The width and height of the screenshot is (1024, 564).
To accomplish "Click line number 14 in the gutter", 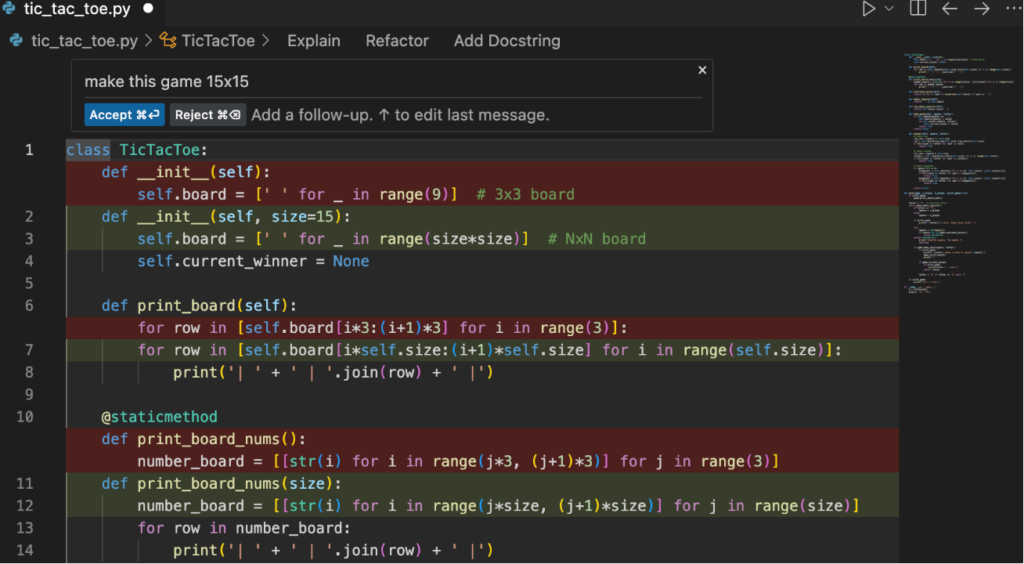I will (25, 550).
